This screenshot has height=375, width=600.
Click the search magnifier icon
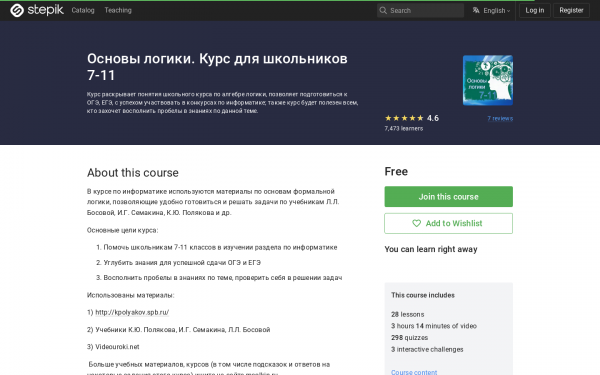tap(383, 10)
